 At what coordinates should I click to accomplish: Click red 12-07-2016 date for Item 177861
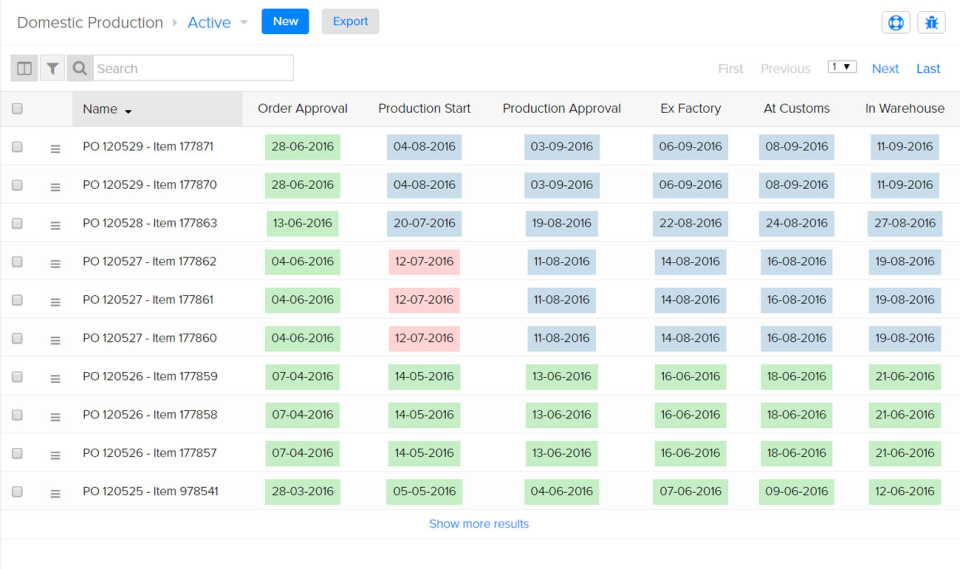tap(424, 300)
